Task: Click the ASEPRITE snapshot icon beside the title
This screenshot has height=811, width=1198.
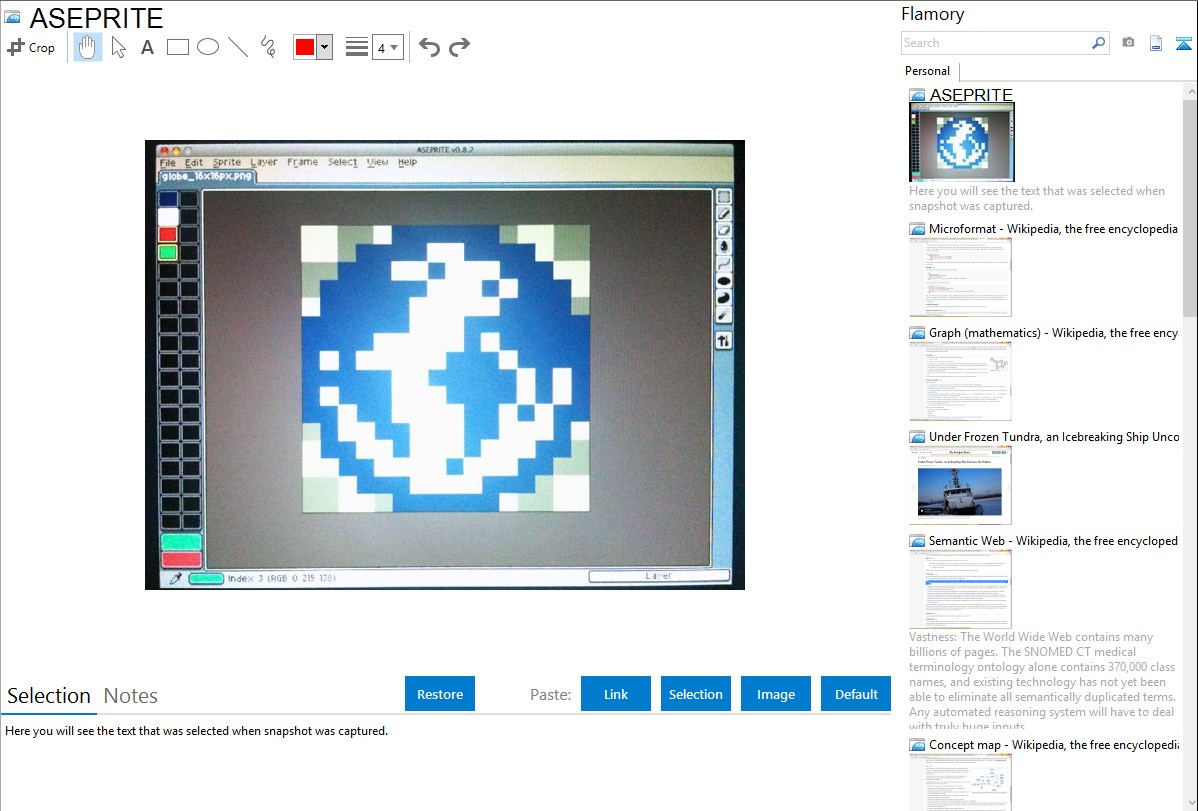Action: [12, 17]
